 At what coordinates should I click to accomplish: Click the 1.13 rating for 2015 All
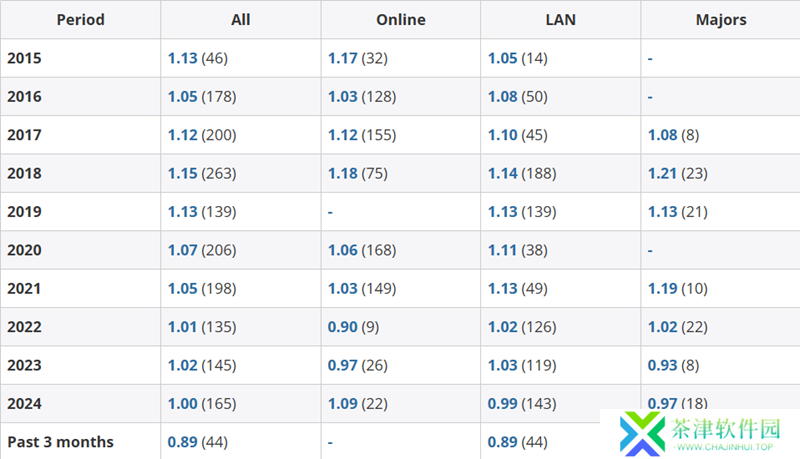point(182,59)
